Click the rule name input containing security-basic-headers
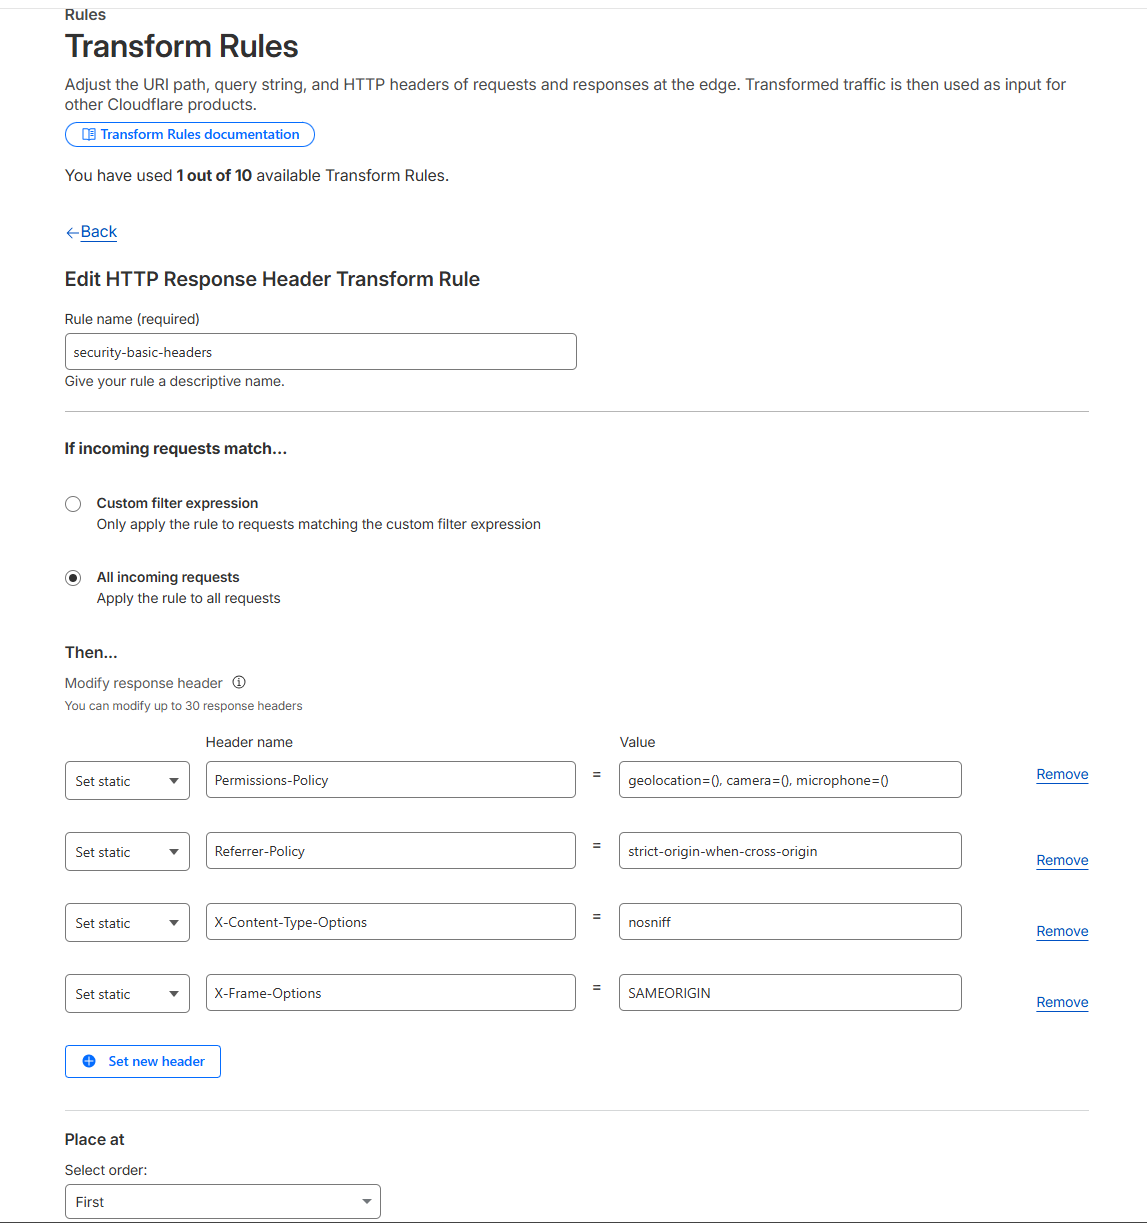The width and height of the screenshot is (1147, 1223). coord(320,351)
